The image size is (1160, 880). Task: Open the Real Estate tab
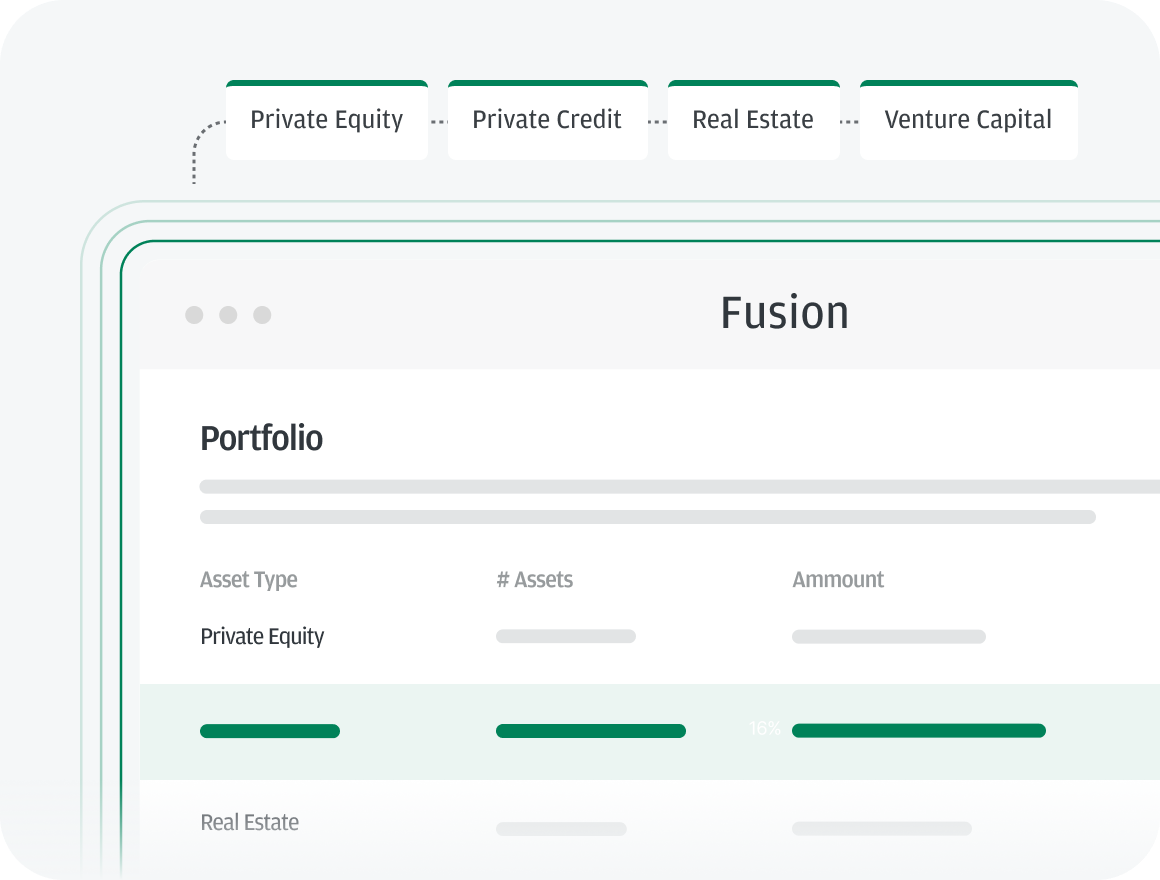click(753, 120)
